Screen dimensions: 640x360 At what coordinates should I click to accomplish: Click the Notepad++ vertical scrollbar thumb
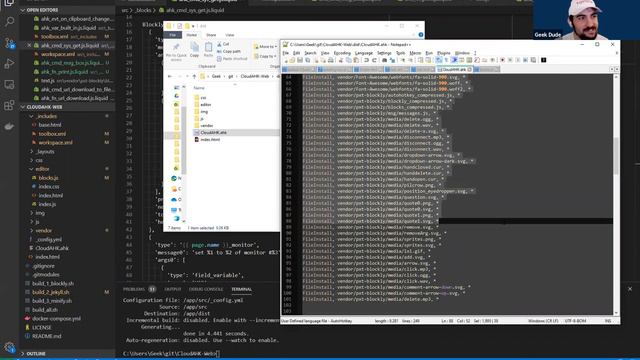[x=616, y=155]
